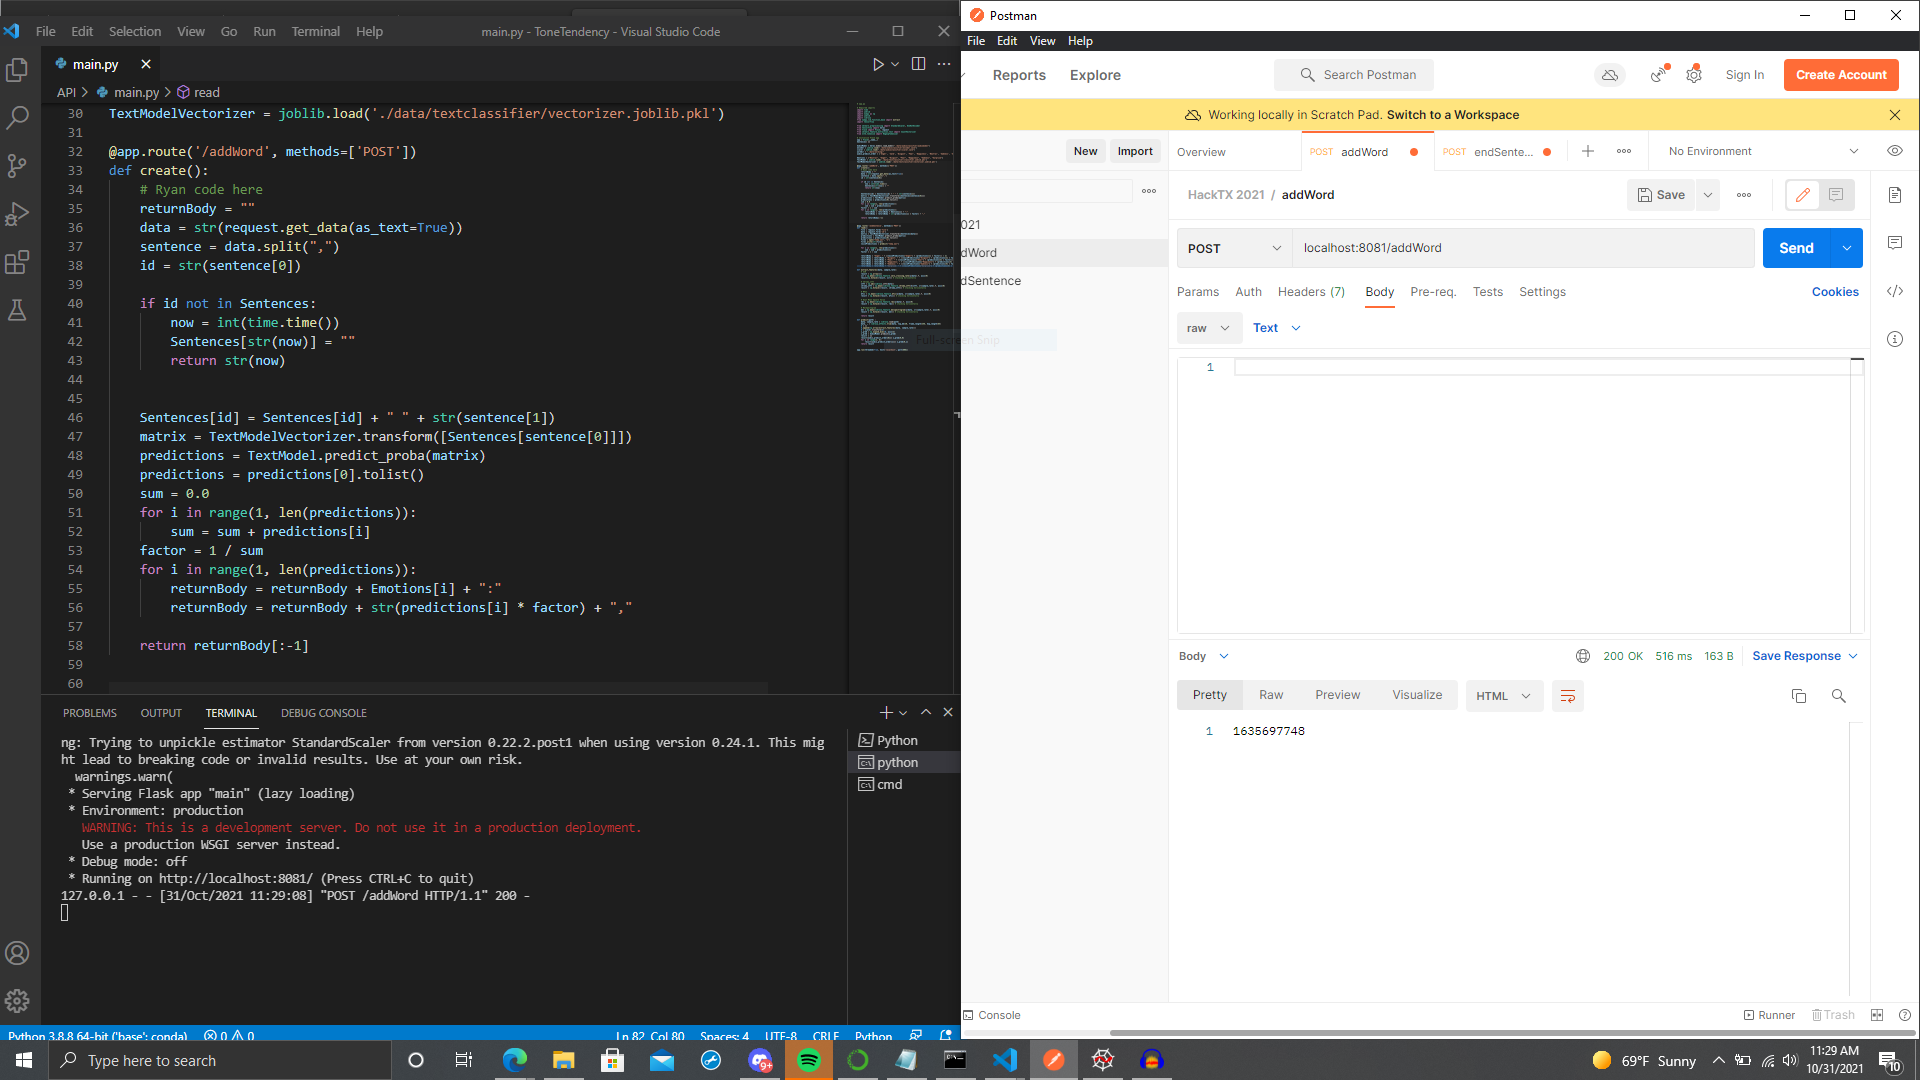The height and width of the screenshot is (1080, 1920).
Task: Open Run and Debug view
Action: [17, 215]
